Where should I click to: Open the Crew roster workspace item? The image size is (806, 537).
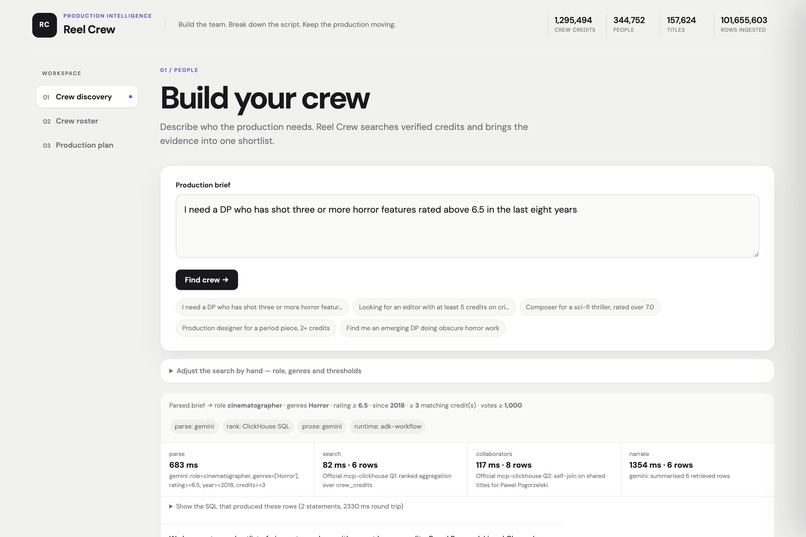click(87, 121)
